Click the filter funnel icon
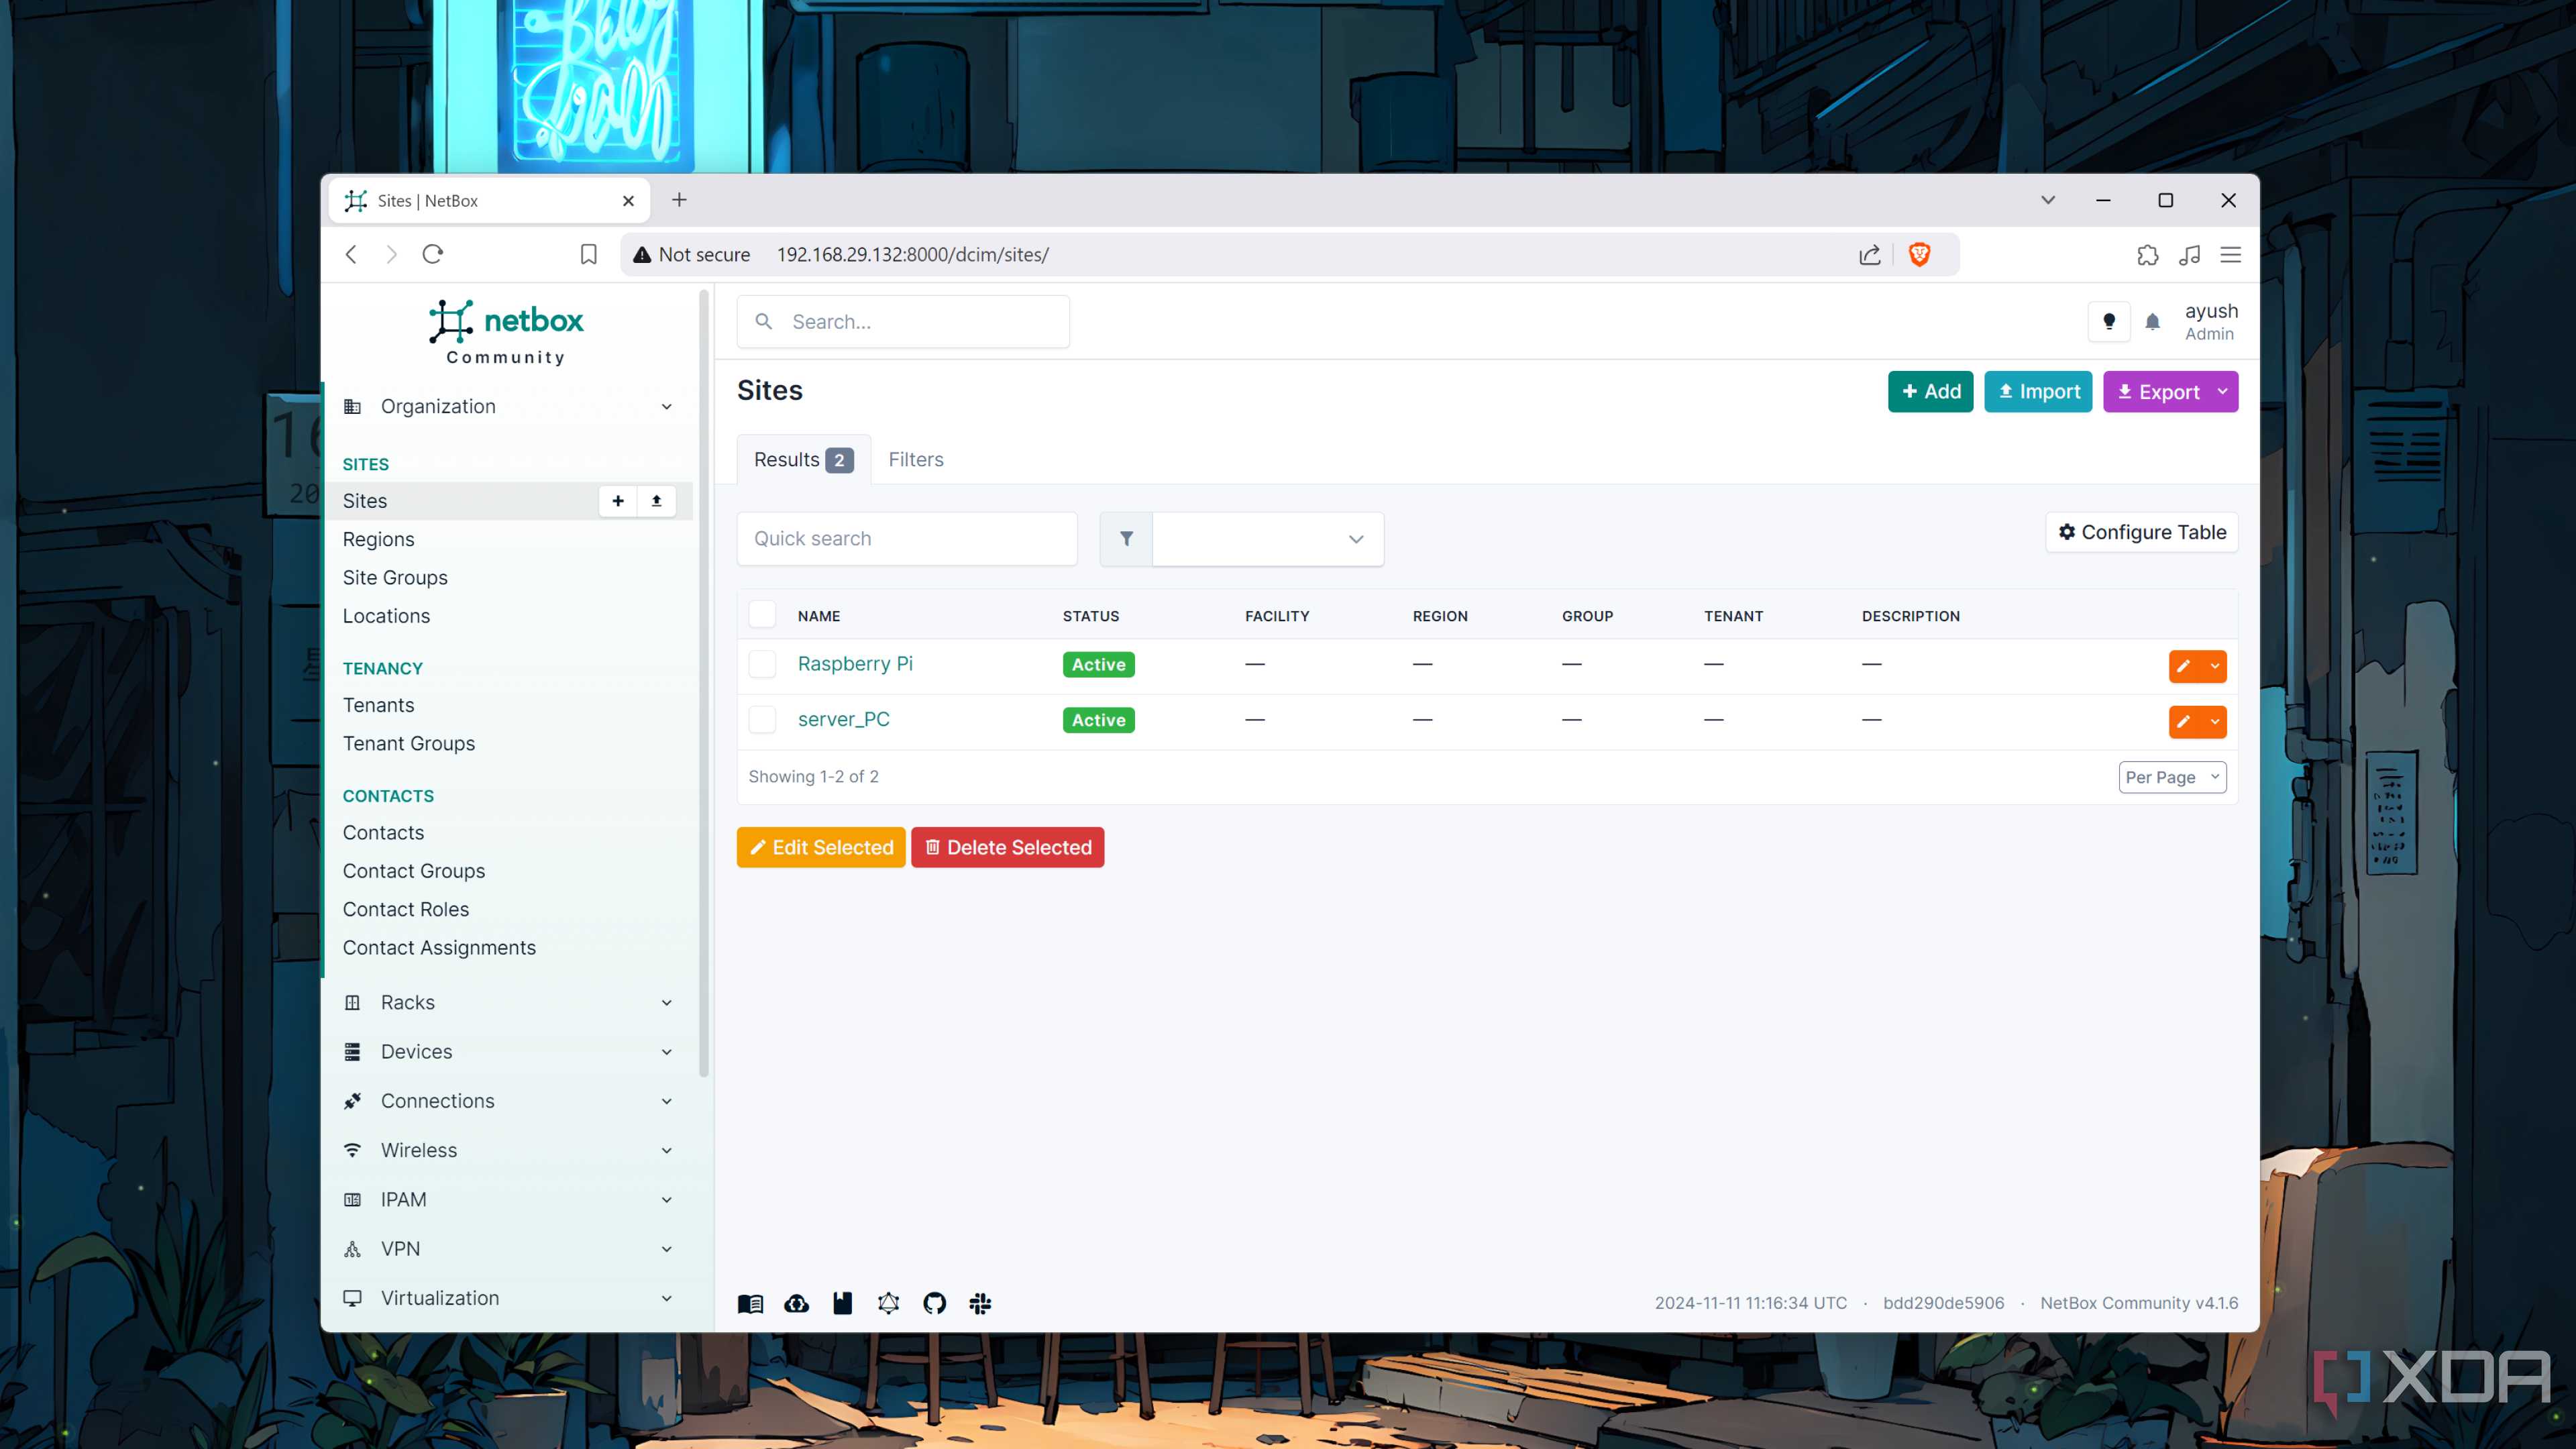The width and height of the screenshot is (2576, 1449). pyautogui.click(x=1126, y=539)
